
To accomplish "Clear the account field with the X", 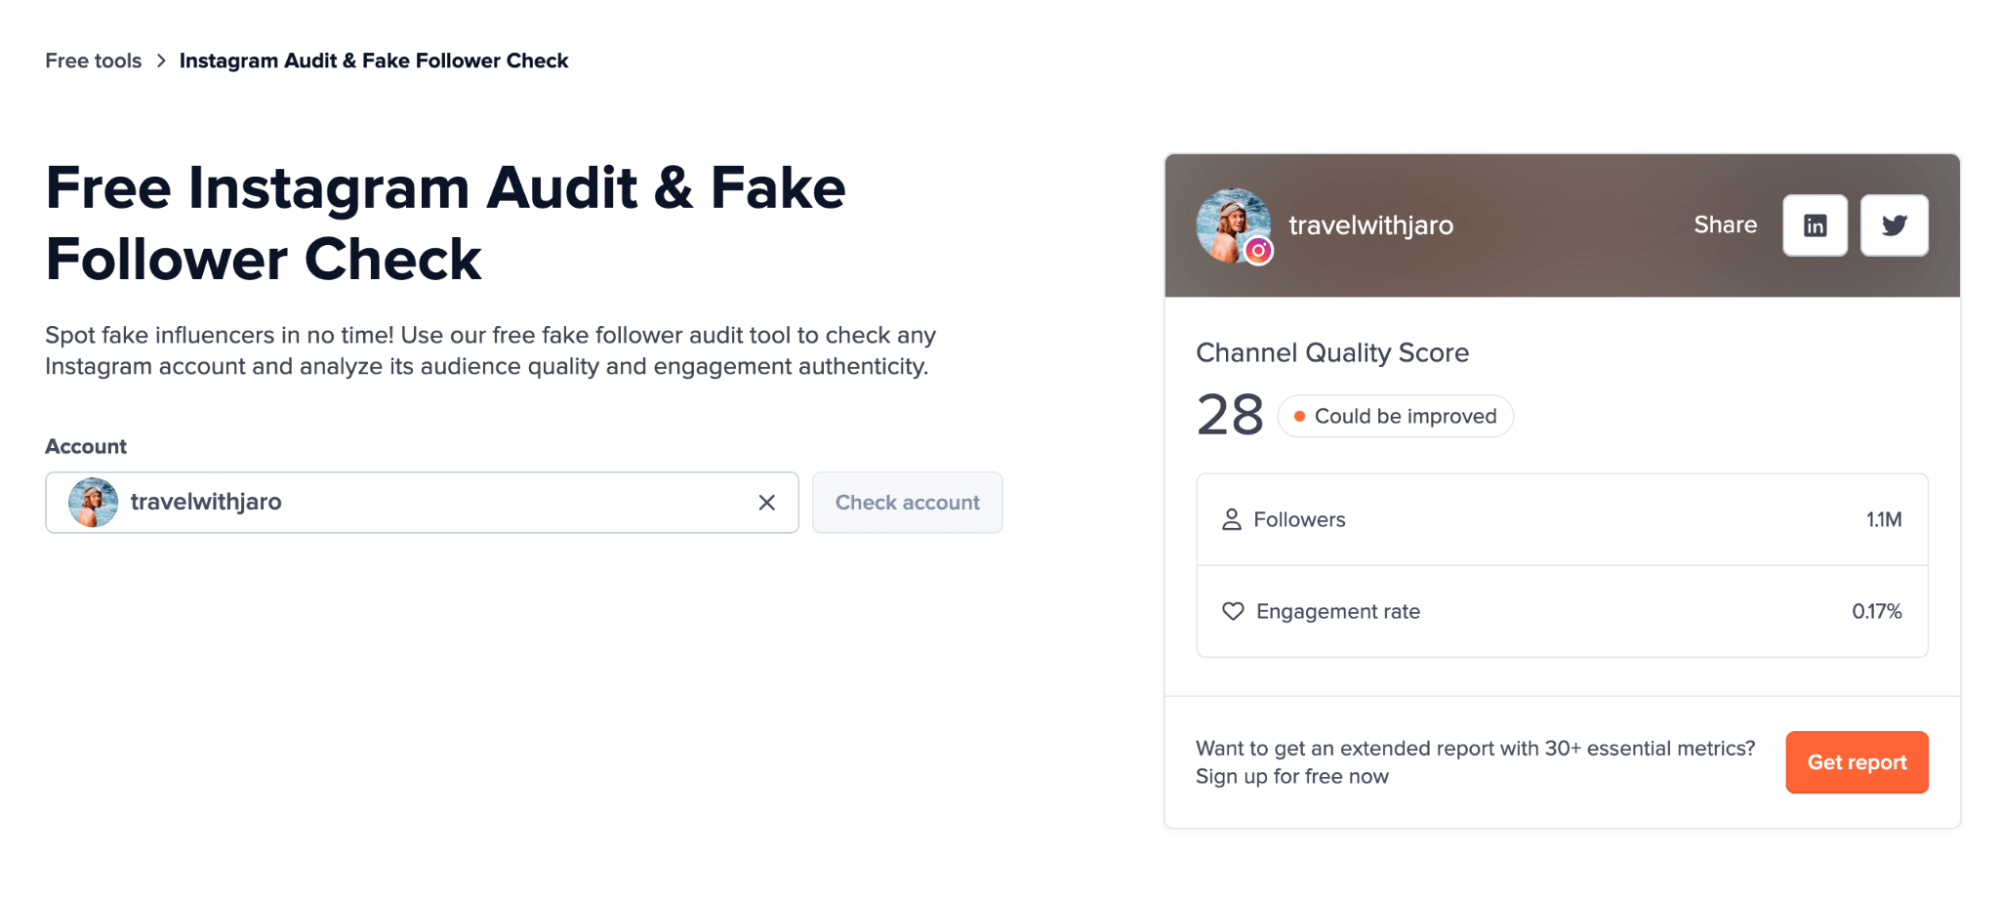I will (766, 503).
